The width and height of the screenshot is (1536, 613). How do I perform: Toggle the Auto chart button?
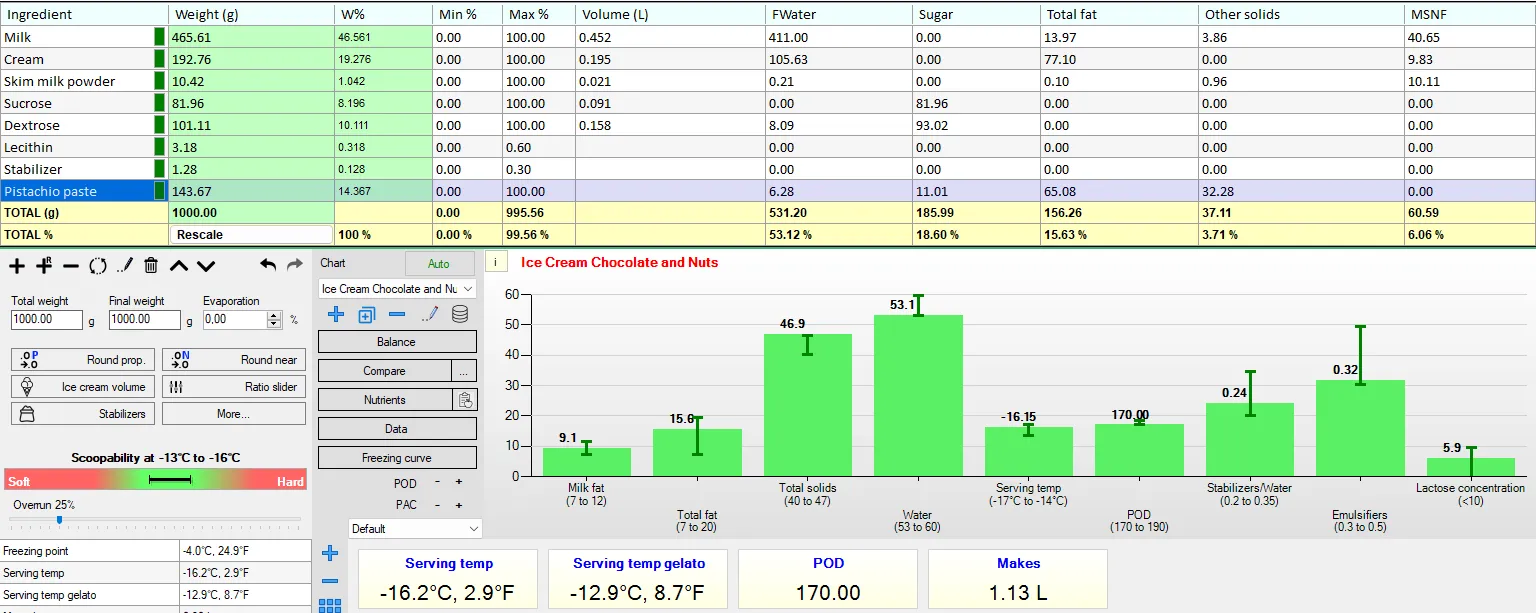[439, 264]
